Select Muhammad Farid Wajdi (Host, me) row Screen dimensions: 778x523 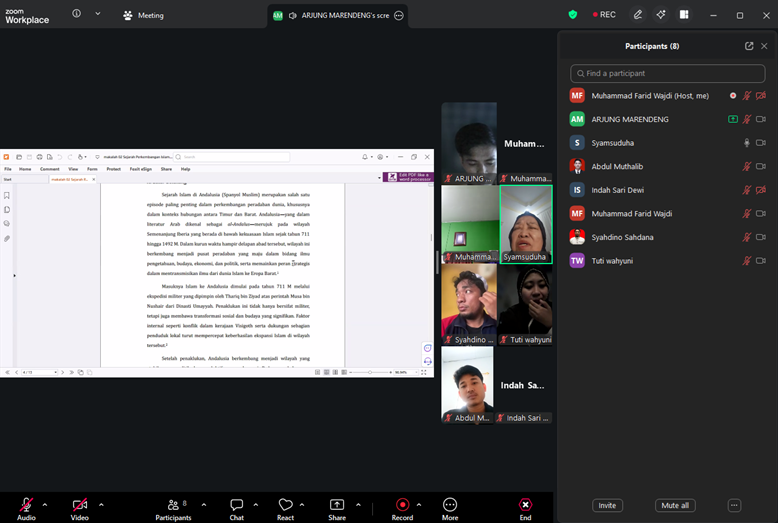point(667,96)
